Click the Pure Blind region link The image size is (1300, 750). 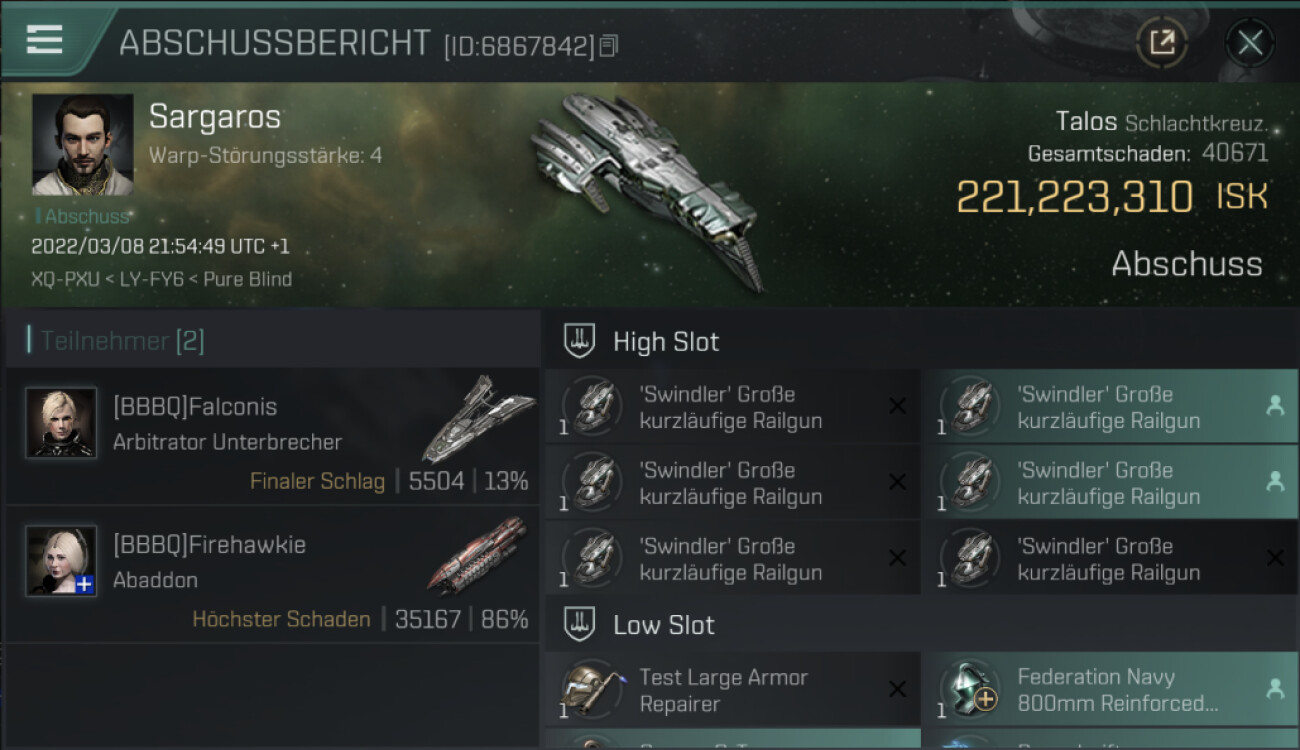pyautogui.click(x=248, y=279)
